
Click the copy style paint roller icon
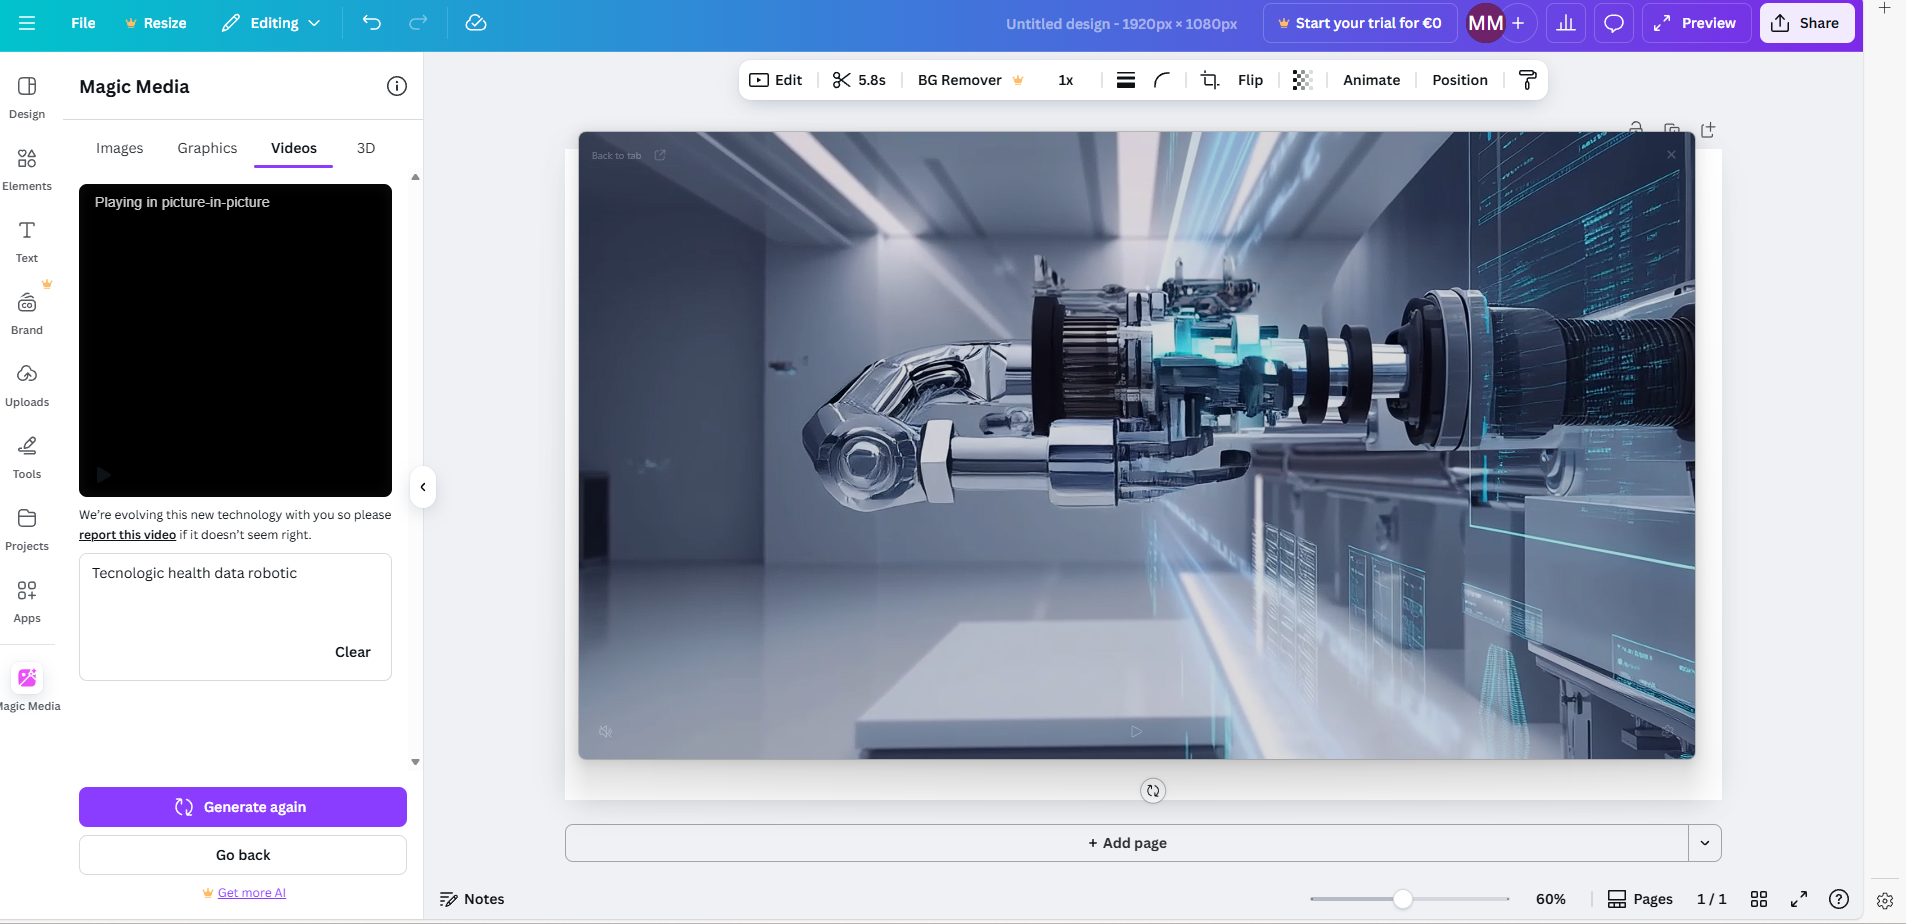[x=1527, y=80]
